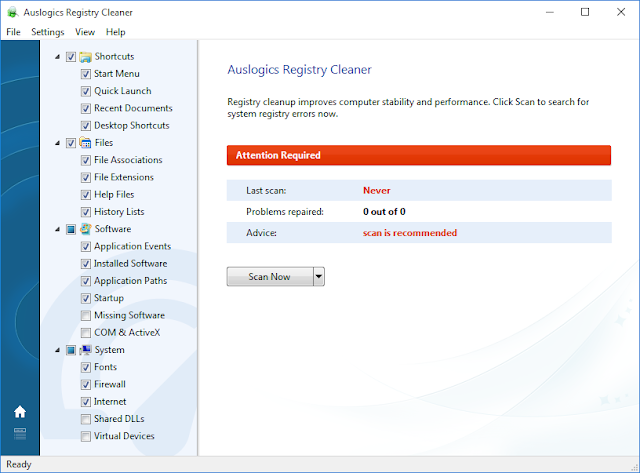Open the list view icon below Home
The height and width of the screenshot is (473, 640).
point(20,434)
